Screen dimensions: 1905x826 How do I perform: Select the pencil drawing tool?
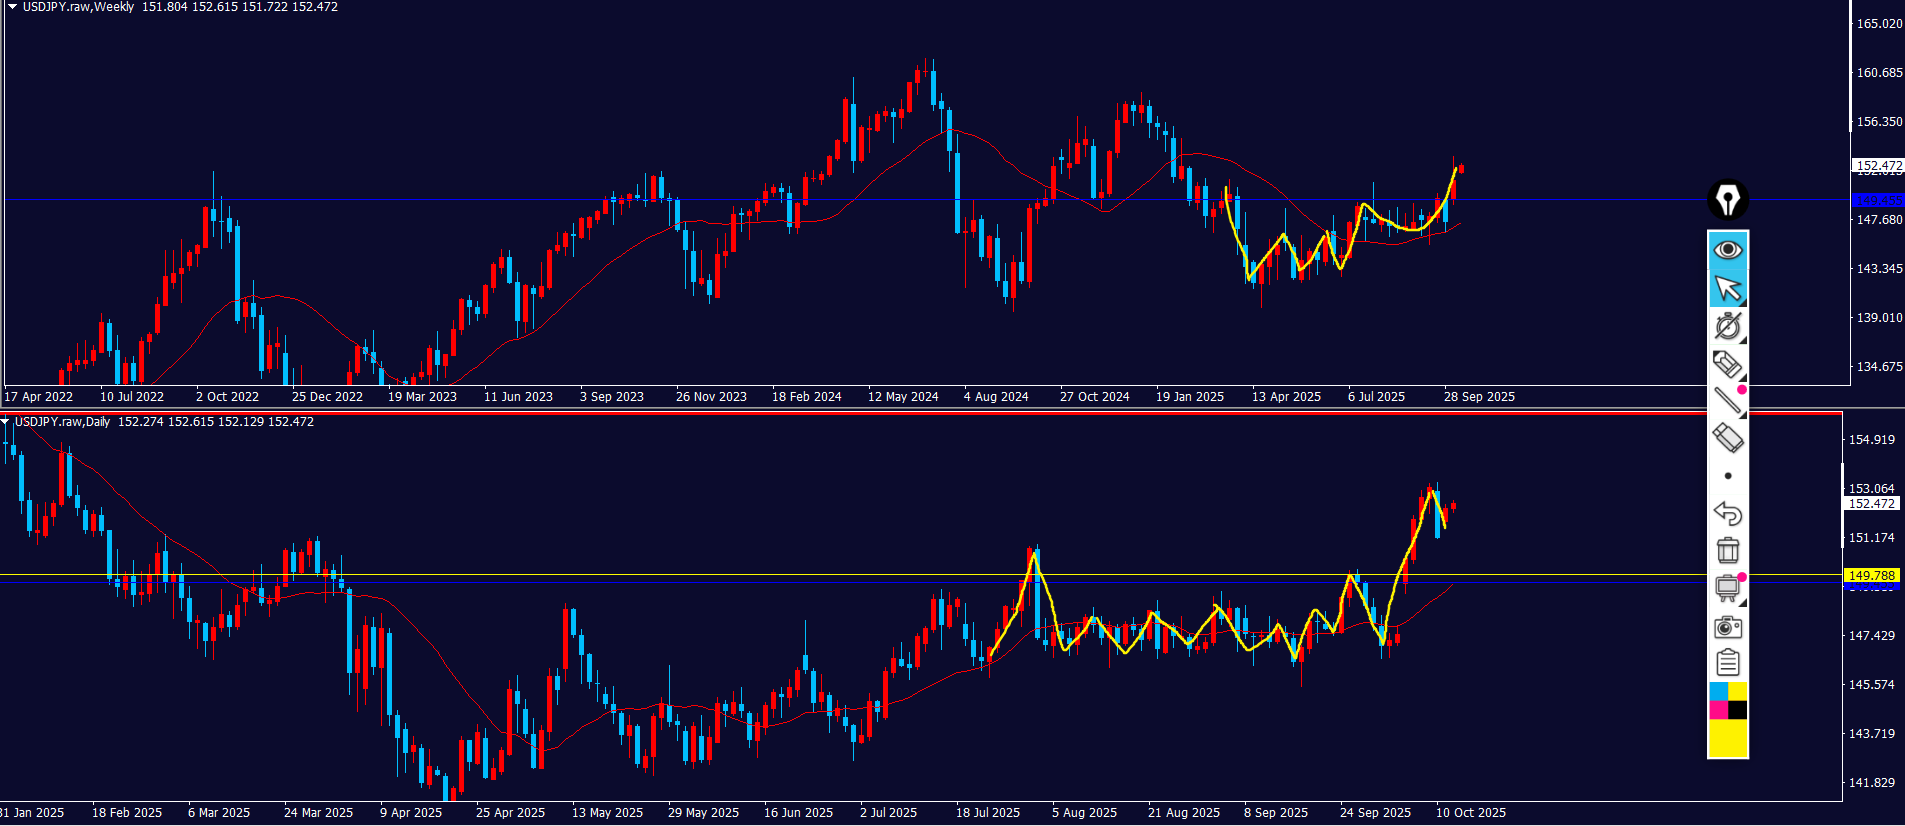click(1727, 364)
